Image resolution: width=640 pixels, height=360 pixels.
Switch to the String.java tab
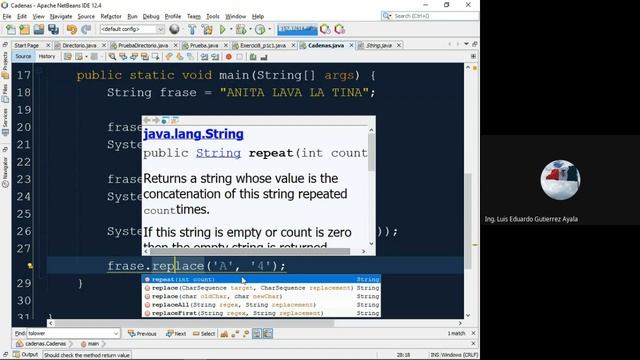pos(379,45)
